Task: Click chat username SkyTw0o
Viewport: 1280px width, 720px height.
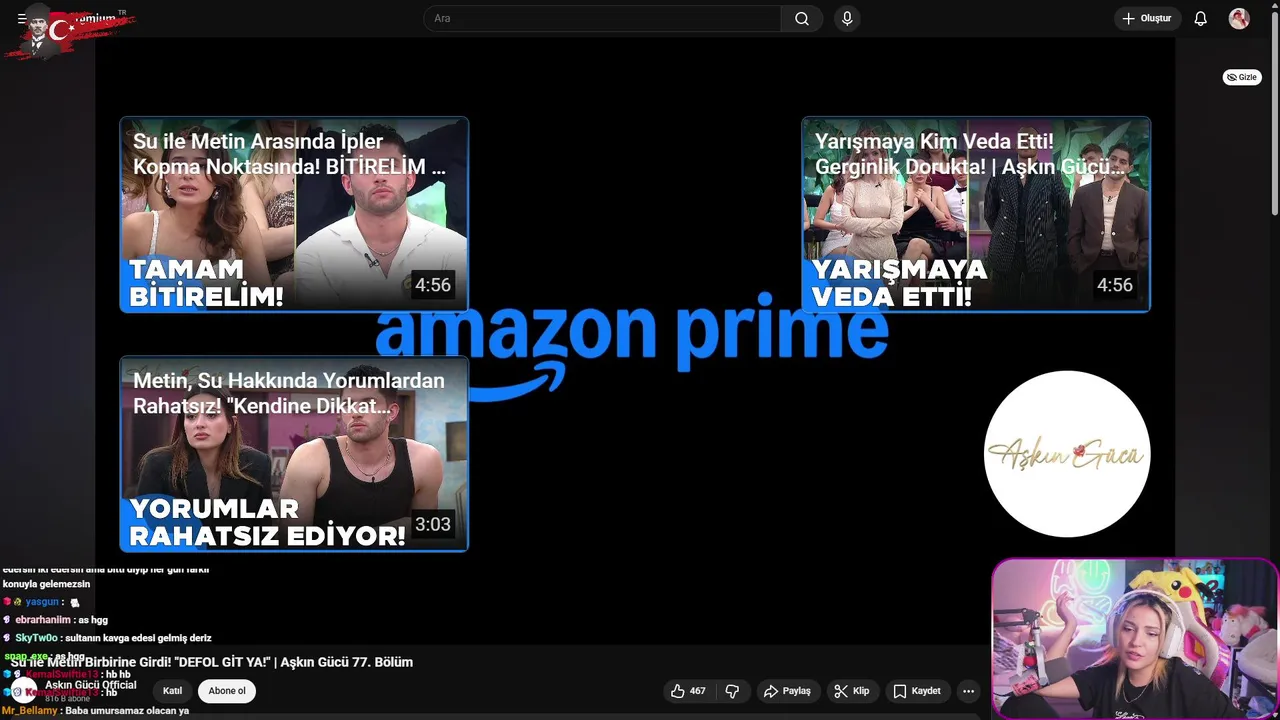Action: (x=36, y=638)
